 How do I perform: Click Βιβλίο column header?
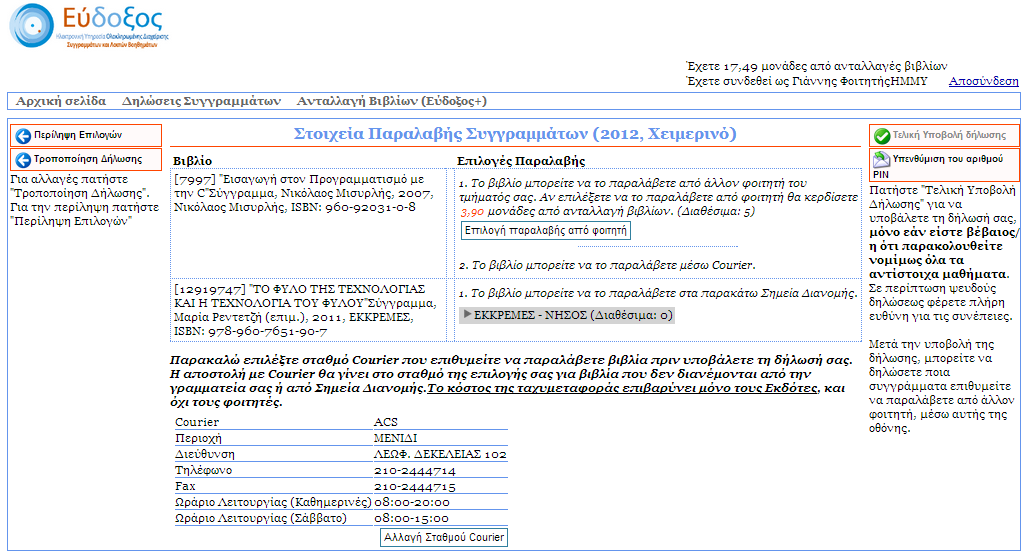(192, 161)
